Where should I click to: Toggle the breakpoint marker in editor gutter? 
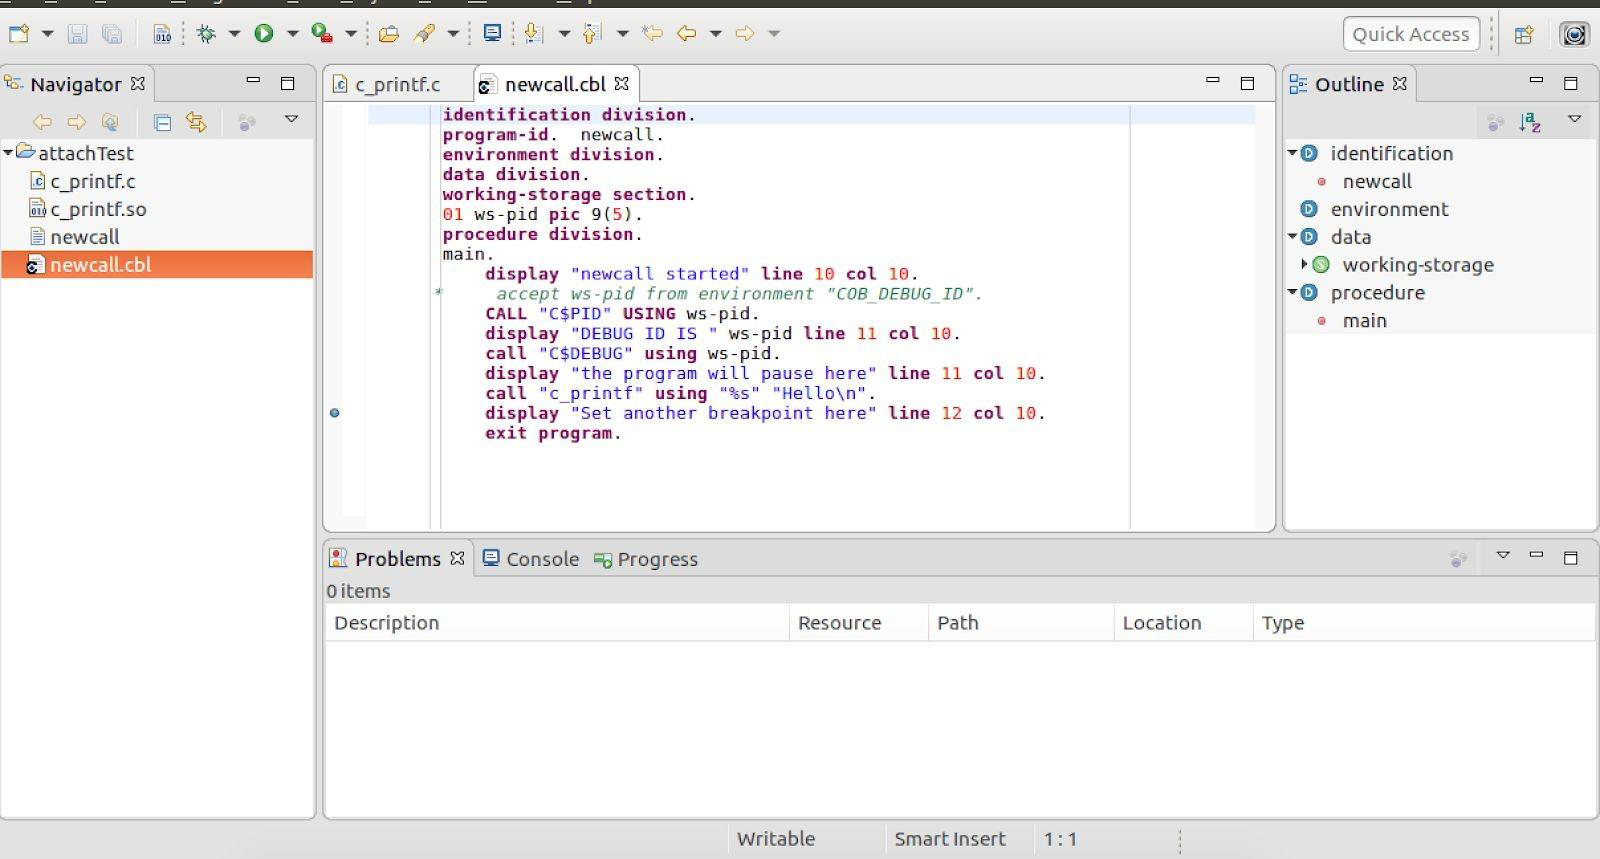tap(335, 413)
